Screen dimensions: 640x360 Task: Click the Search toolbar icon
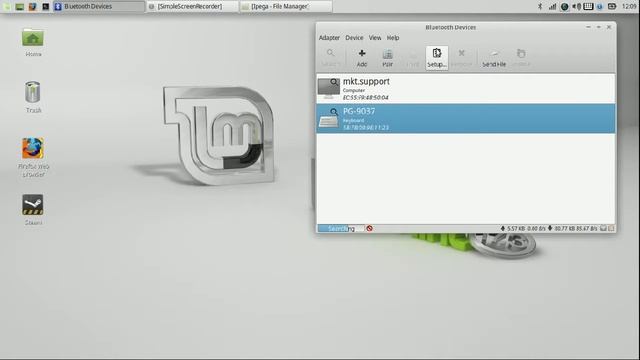330,53
